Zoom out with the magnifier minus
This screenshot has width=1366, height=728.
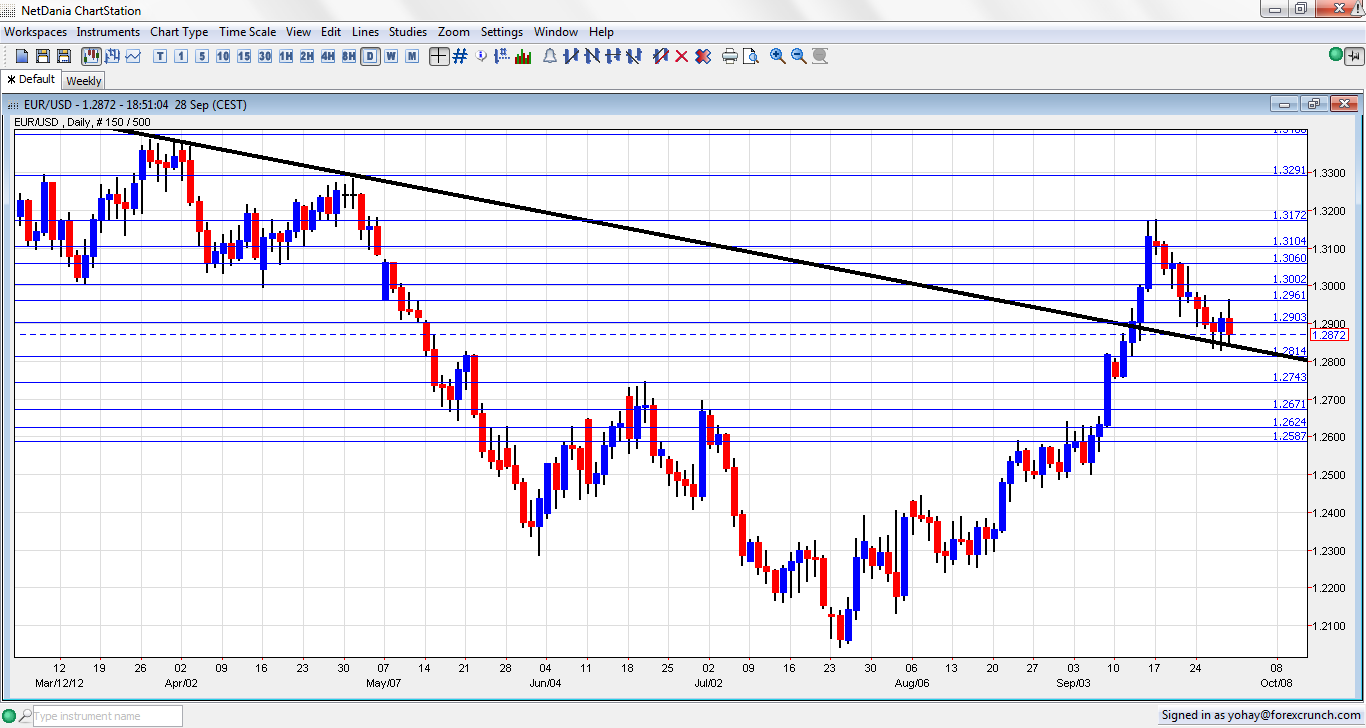click(798, 56)
